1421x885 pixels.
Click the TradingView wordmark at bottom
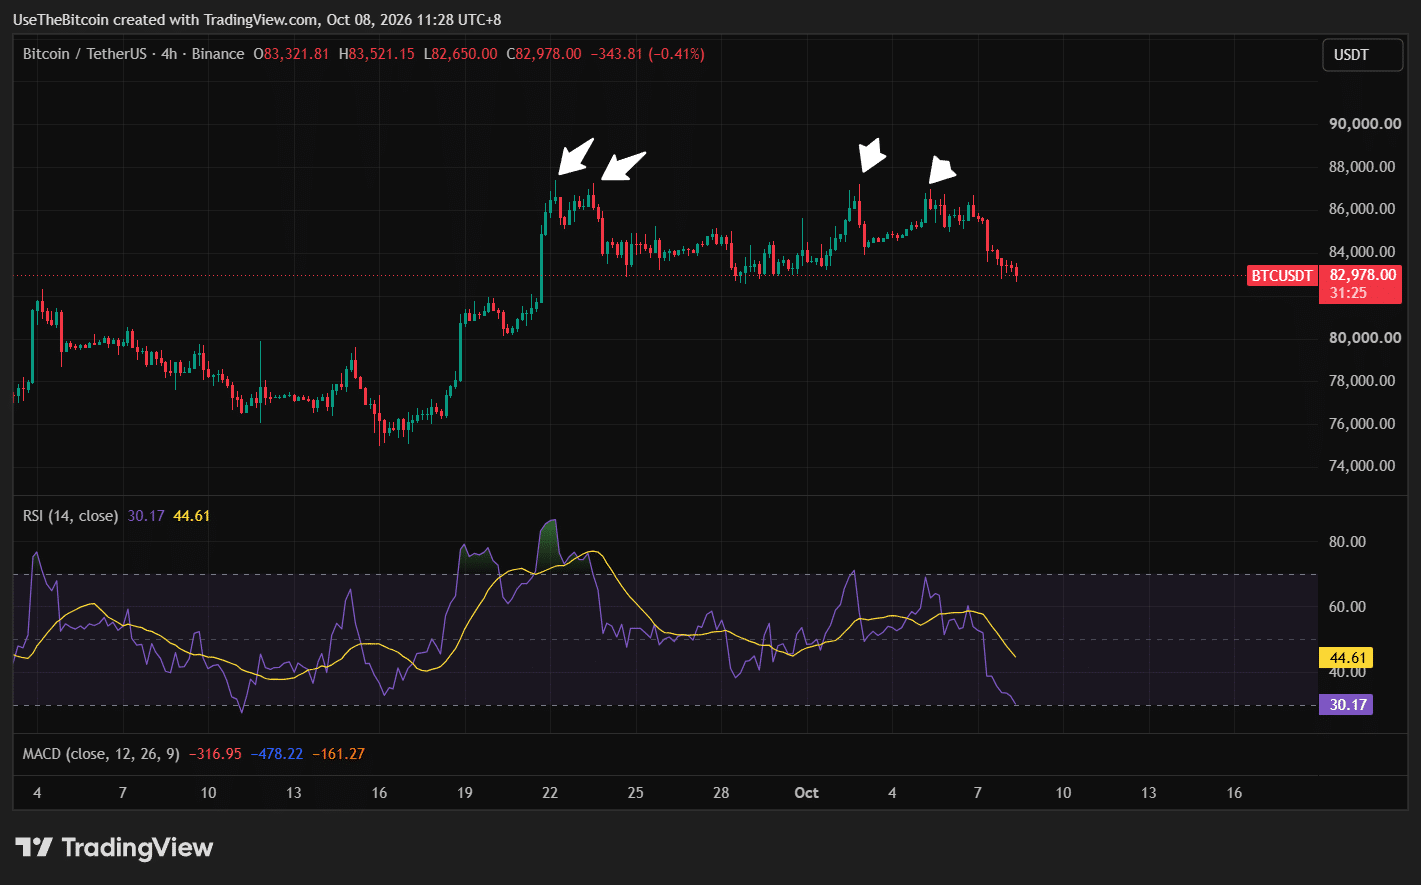(x=137, y=848)
